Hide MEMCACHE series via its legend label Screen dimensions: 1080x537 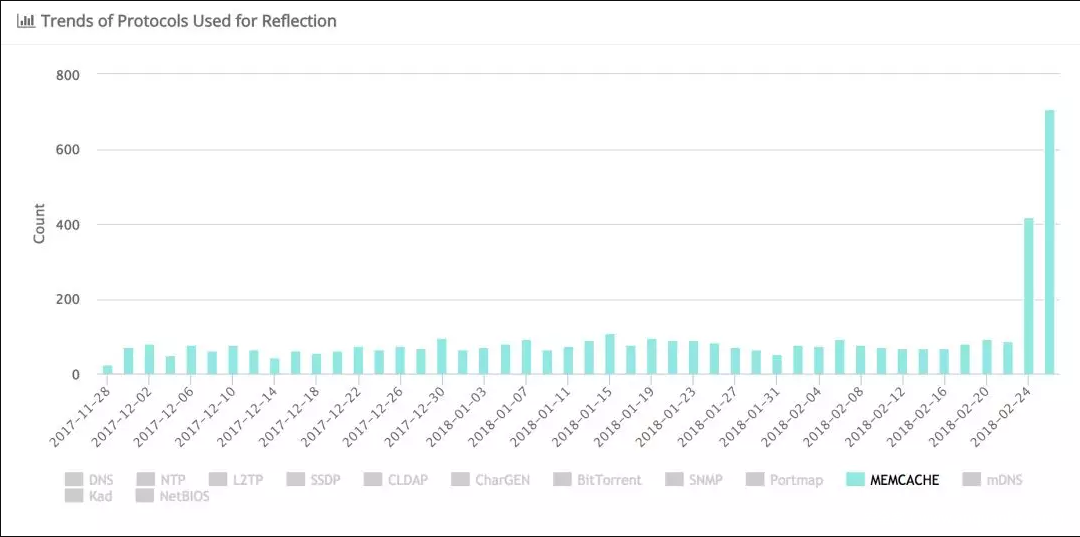pos(904,480)
